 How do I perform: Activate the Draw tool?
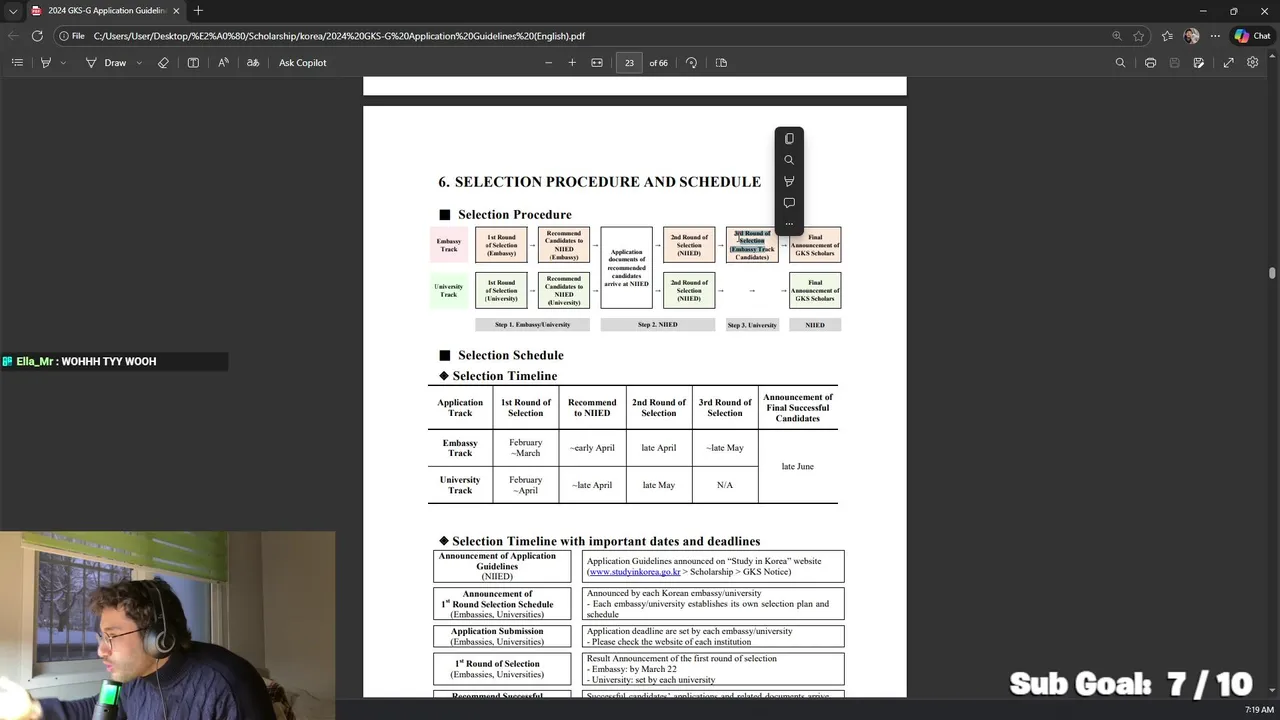pyautogui.click(x=106, y=62)
